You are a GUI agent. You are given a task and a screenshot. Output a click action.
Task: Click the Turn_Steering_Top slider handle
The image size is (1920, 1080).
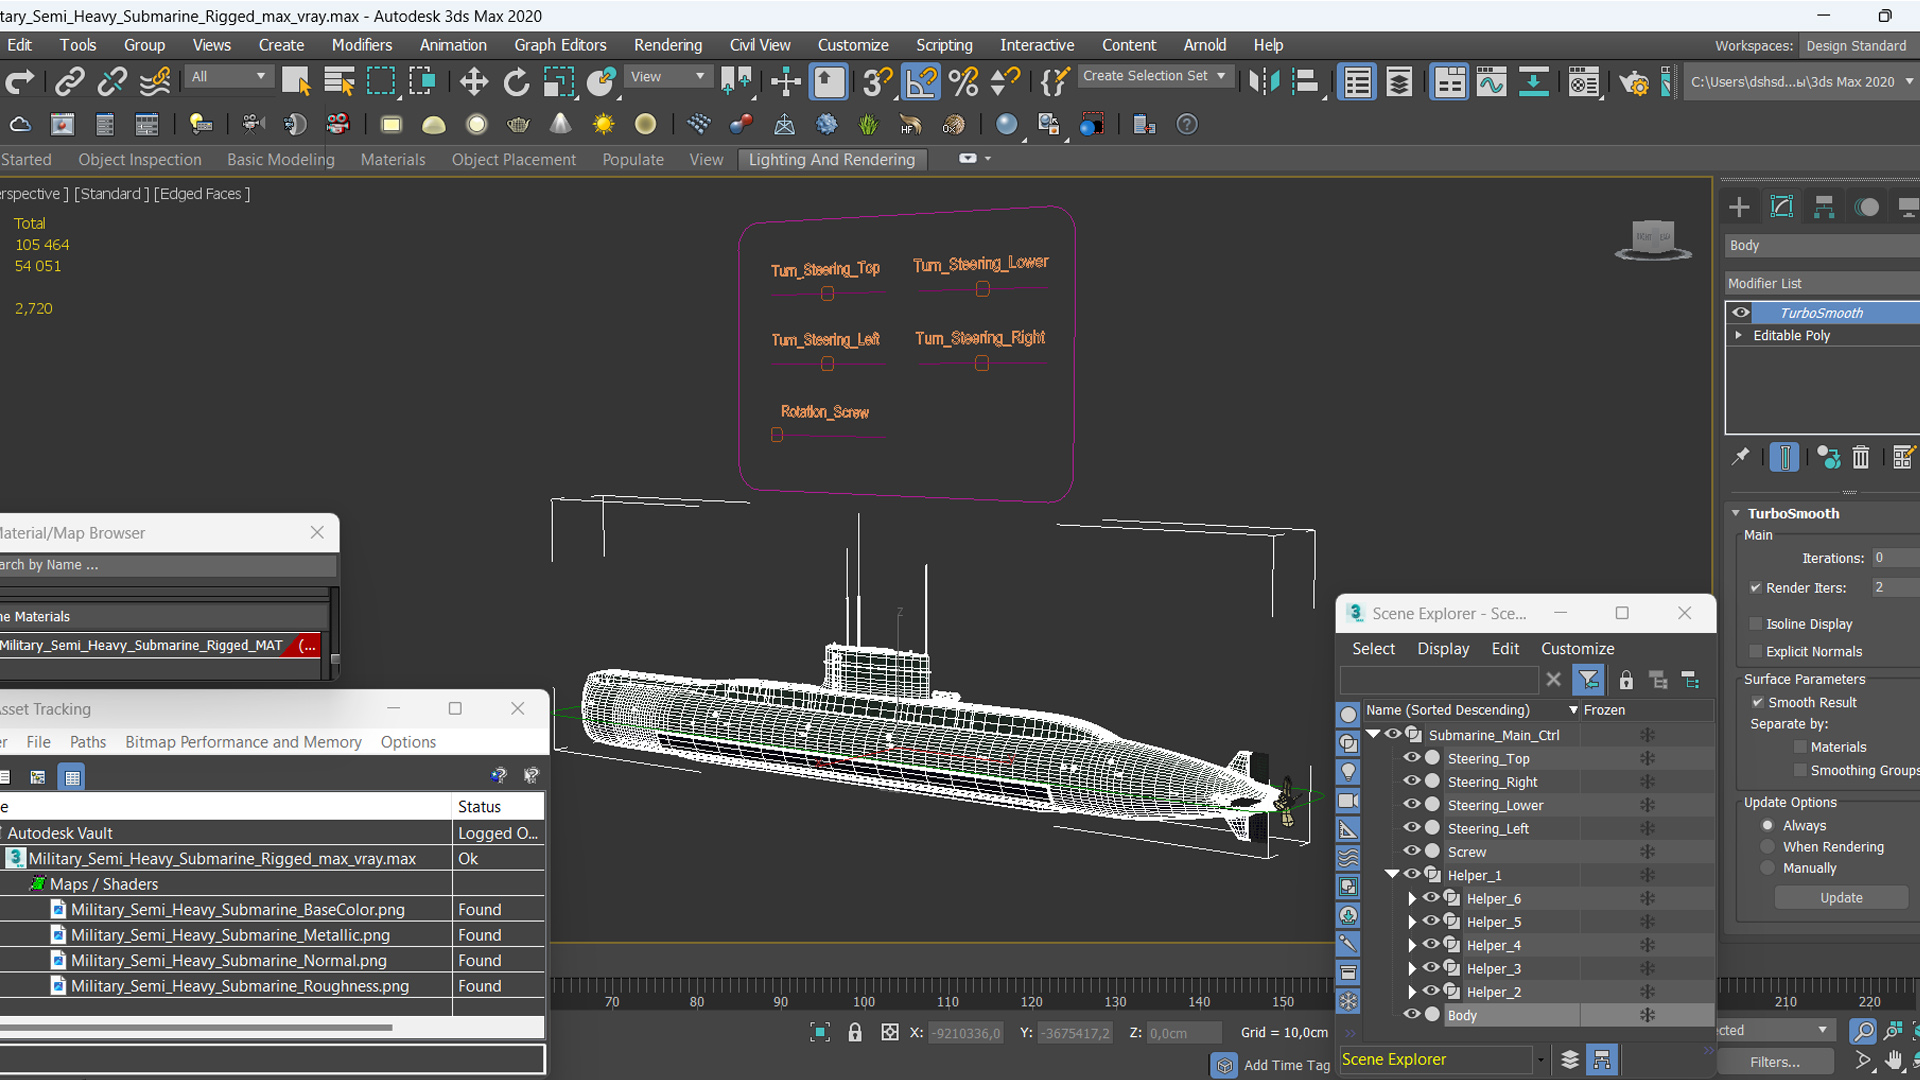(827, 294)
